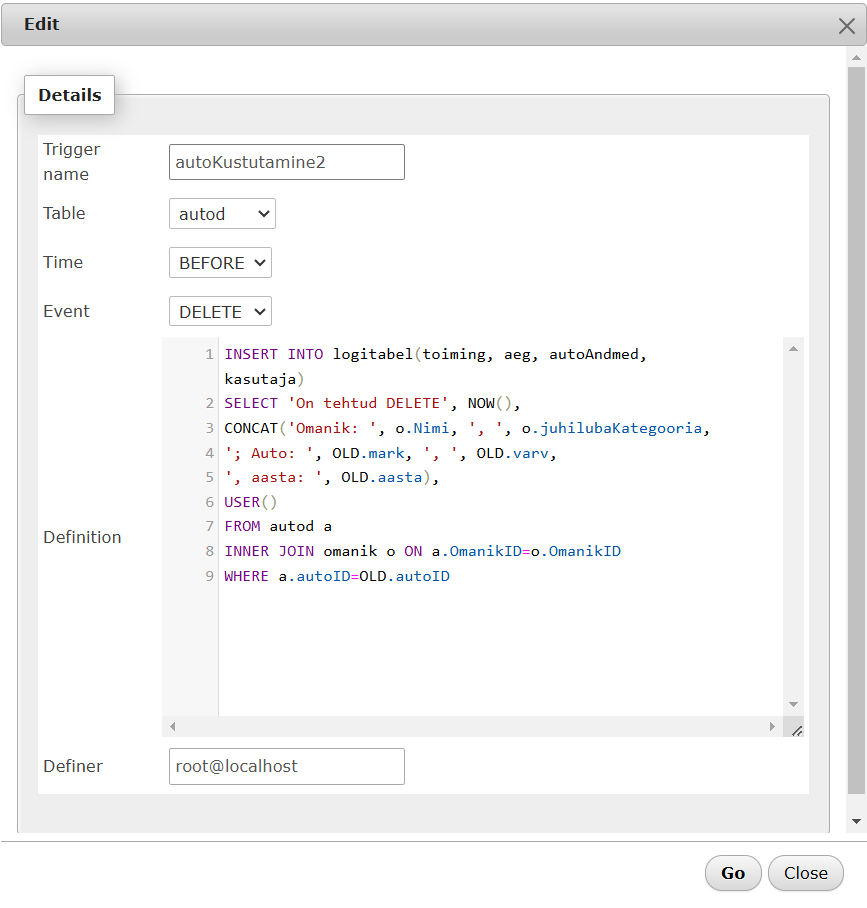Screen dimensions: 867x908
Task: Open the Event dropdown showing DELETE
Action: pos(220,312)
